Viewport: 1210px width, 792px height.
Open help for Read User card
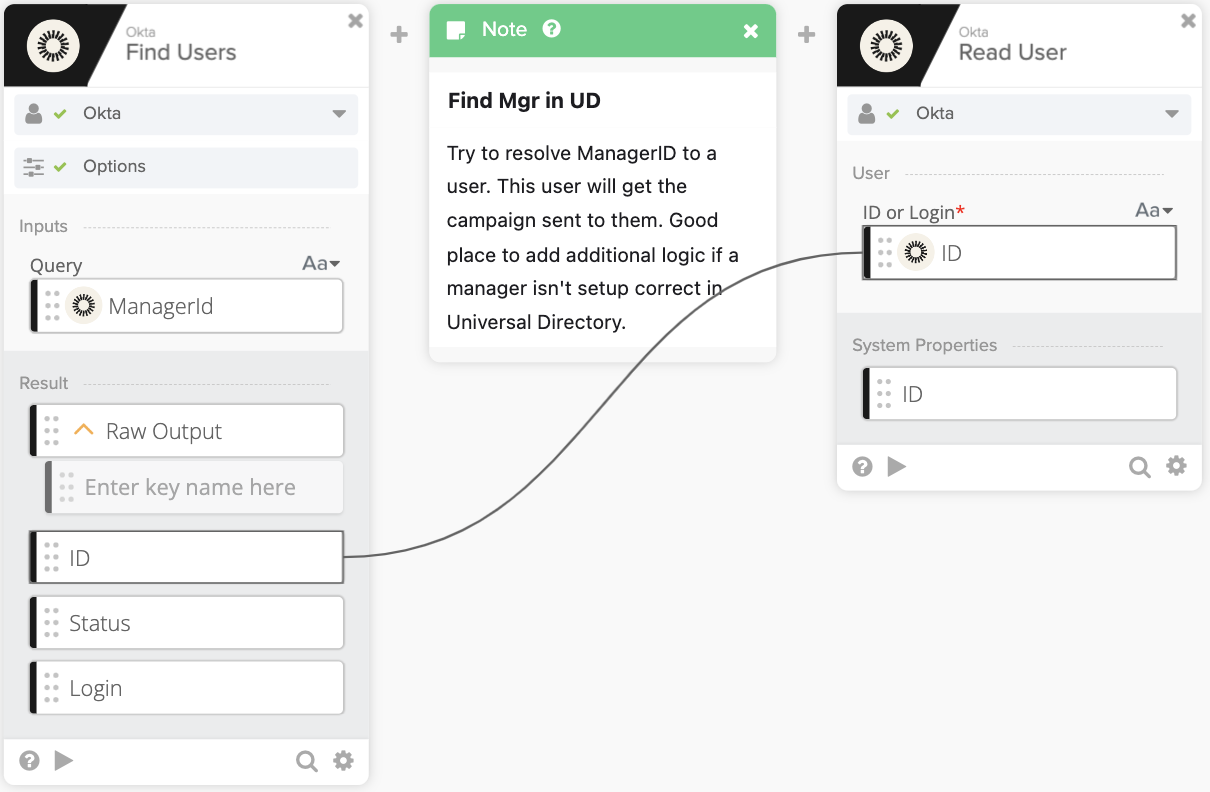862,466
